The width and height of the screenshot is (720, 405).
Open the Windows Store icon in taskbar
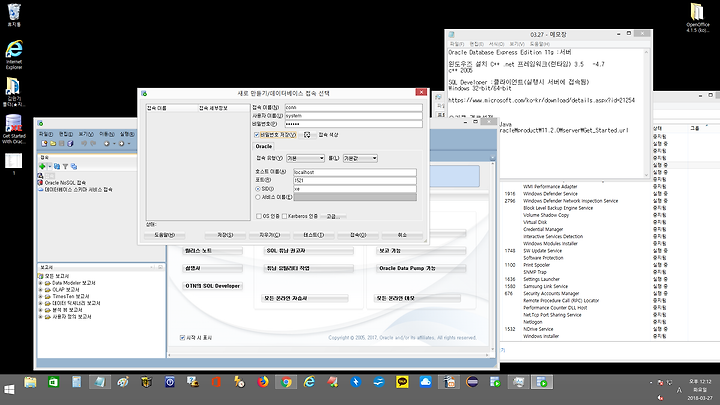53,382
